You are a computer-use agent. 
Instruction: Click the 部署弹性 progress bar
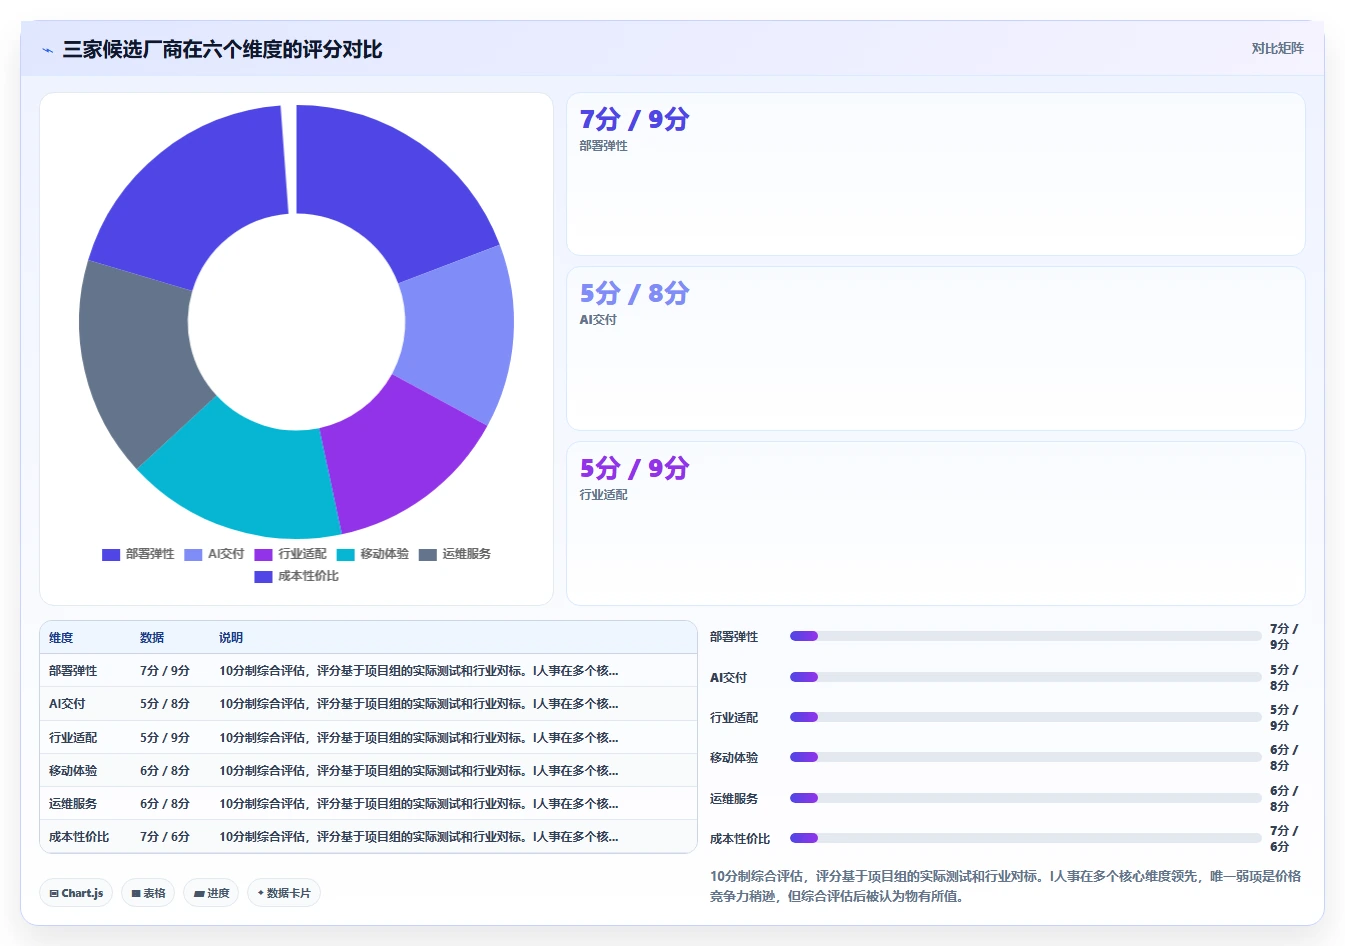tap(1025, 636)
